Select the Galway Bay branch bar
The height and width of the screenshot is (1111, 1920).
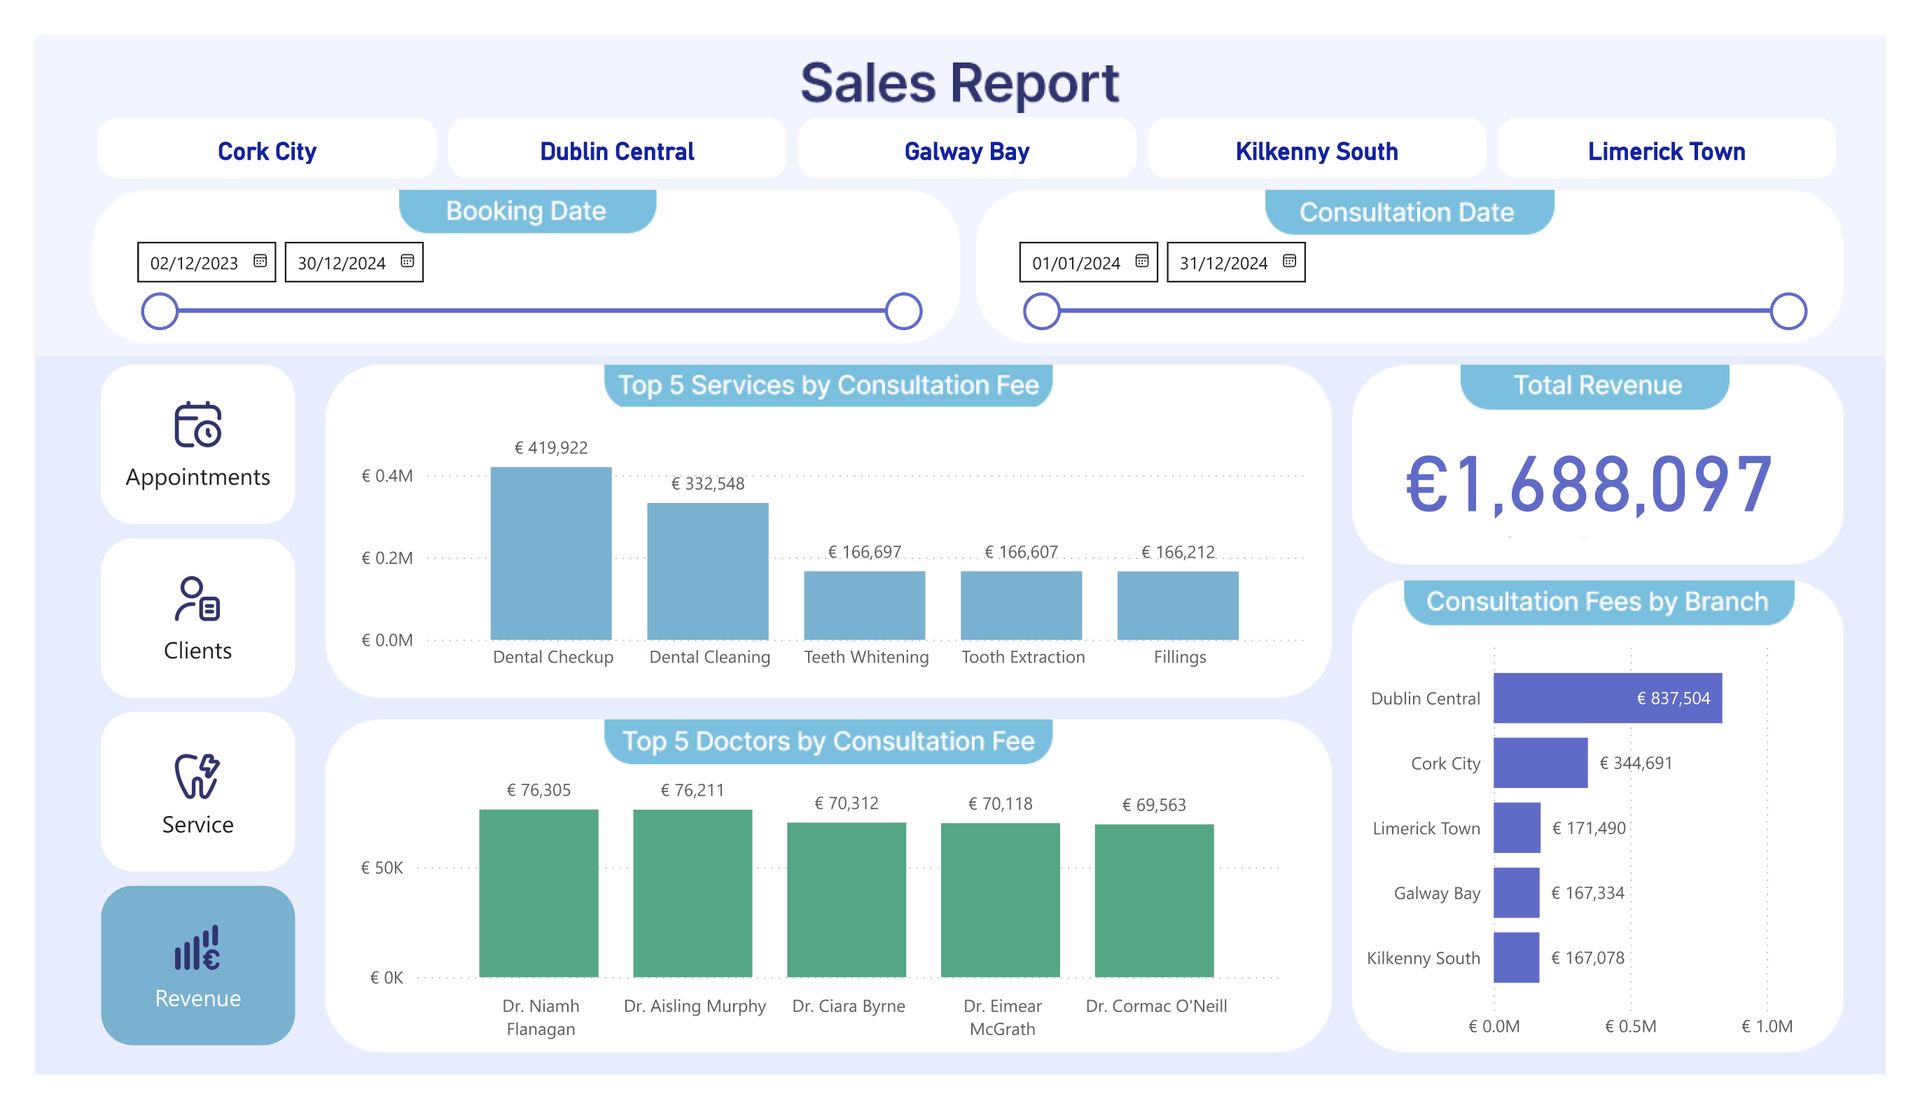(x=1517, y=893)
